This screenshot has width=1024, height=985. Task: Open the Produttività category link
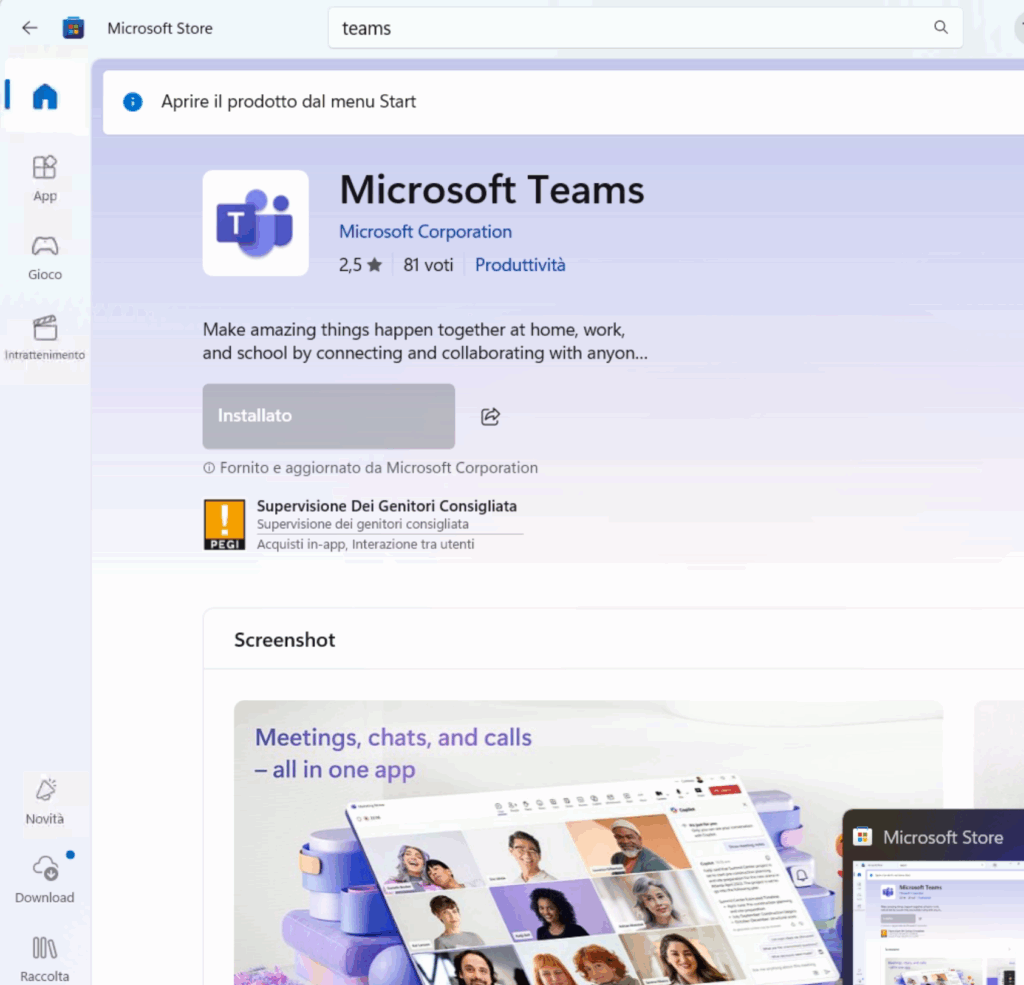pos(520,265)
